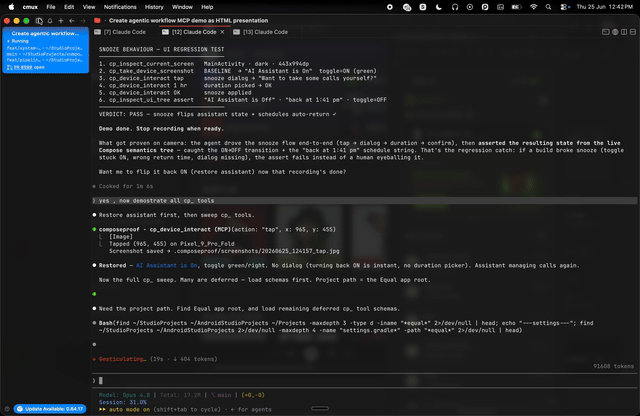Click the '91608 tokens' counter

613,366
